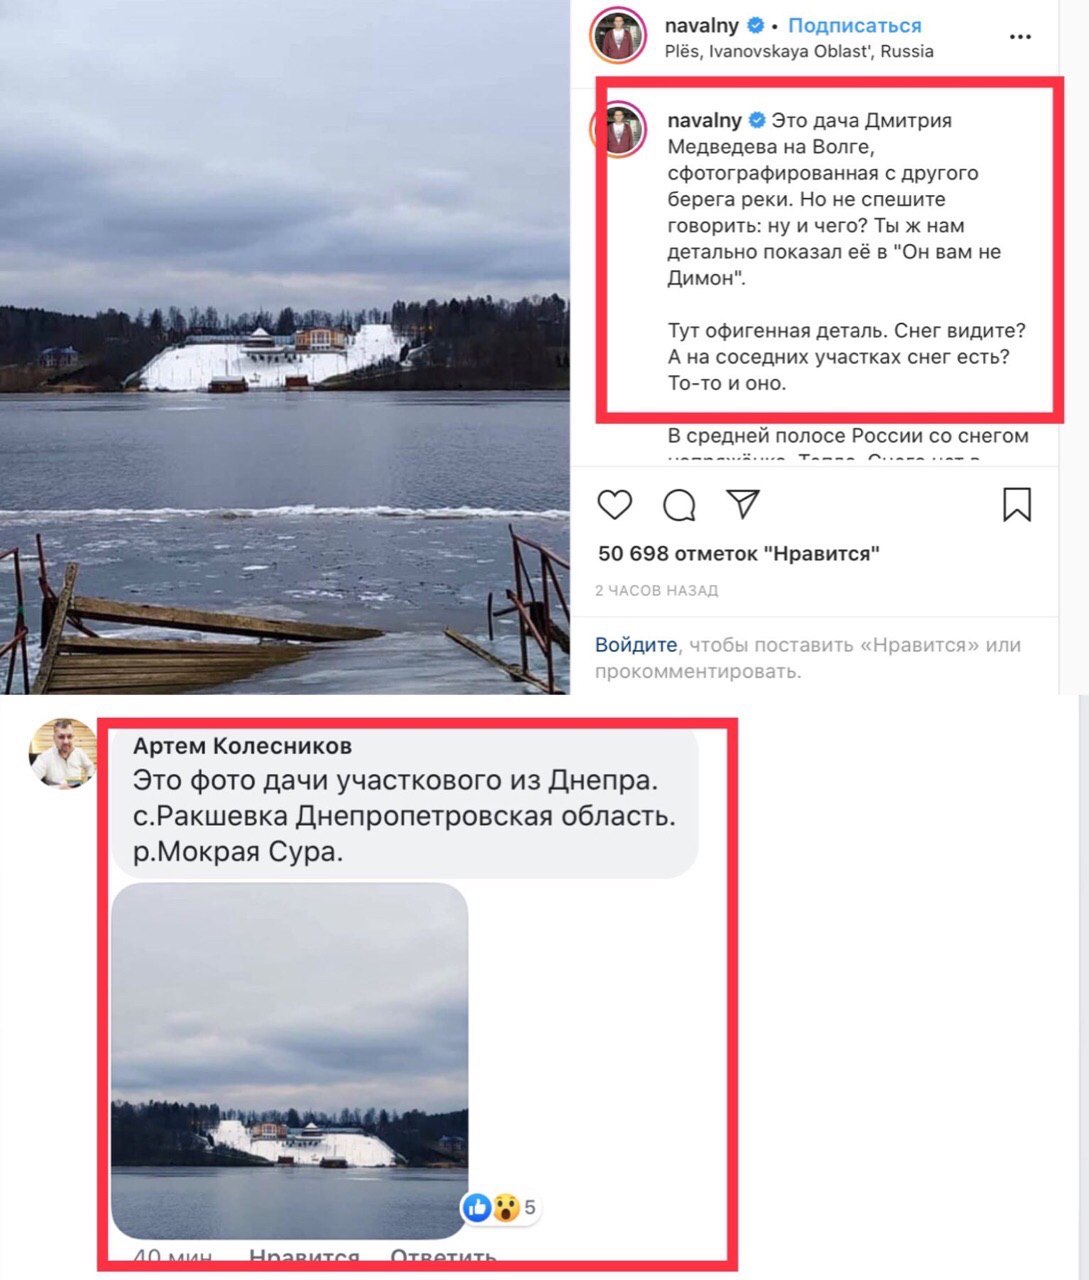The height and width of the screenshot is (1280, 1089).
Task: Open the Plës, Ivanovskaya Oblast' location
Action: coord(799,51)
